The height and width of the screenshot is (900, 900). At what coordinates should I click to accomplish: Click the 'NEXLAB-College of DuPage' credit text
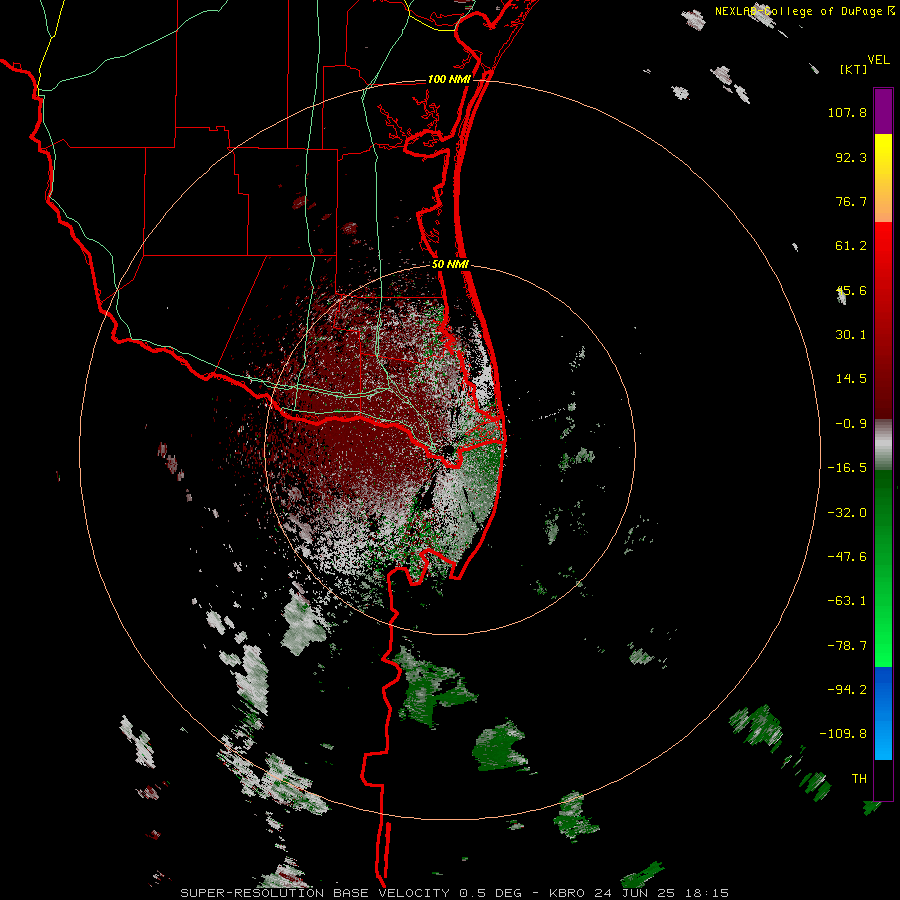pos(798,11)
